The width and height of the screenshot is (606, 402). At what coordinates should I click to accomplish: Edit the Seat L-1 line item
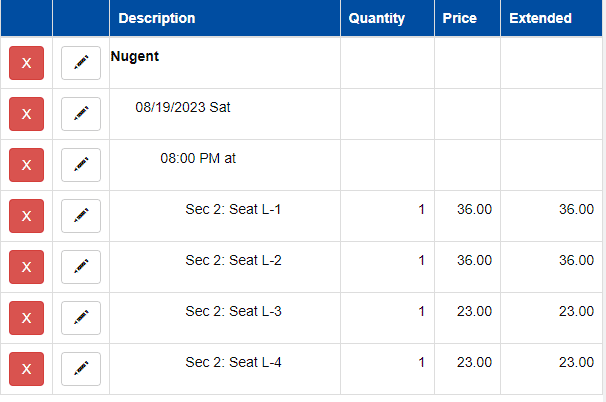[81, 216]
